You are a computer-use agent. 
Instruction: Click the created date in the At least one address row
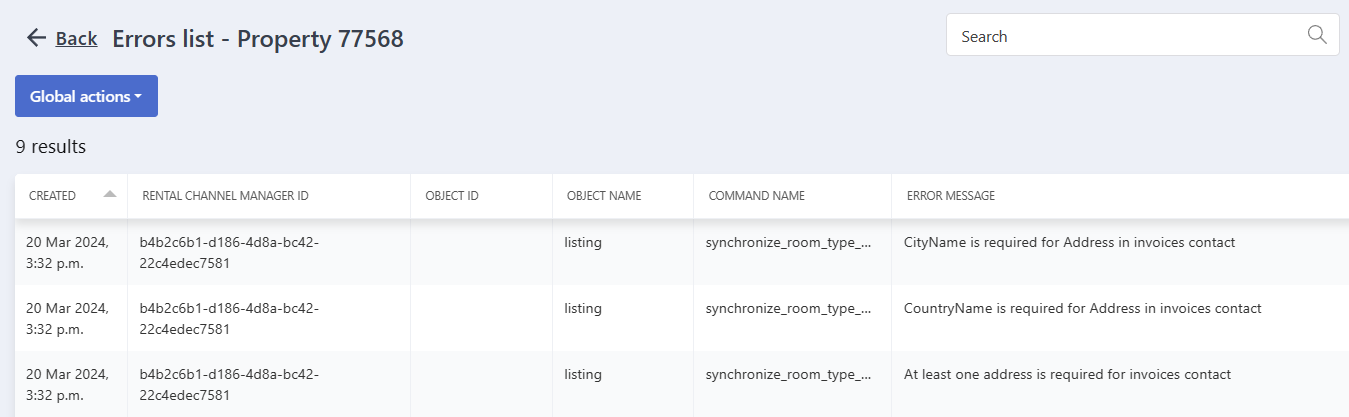pos(68,384)
